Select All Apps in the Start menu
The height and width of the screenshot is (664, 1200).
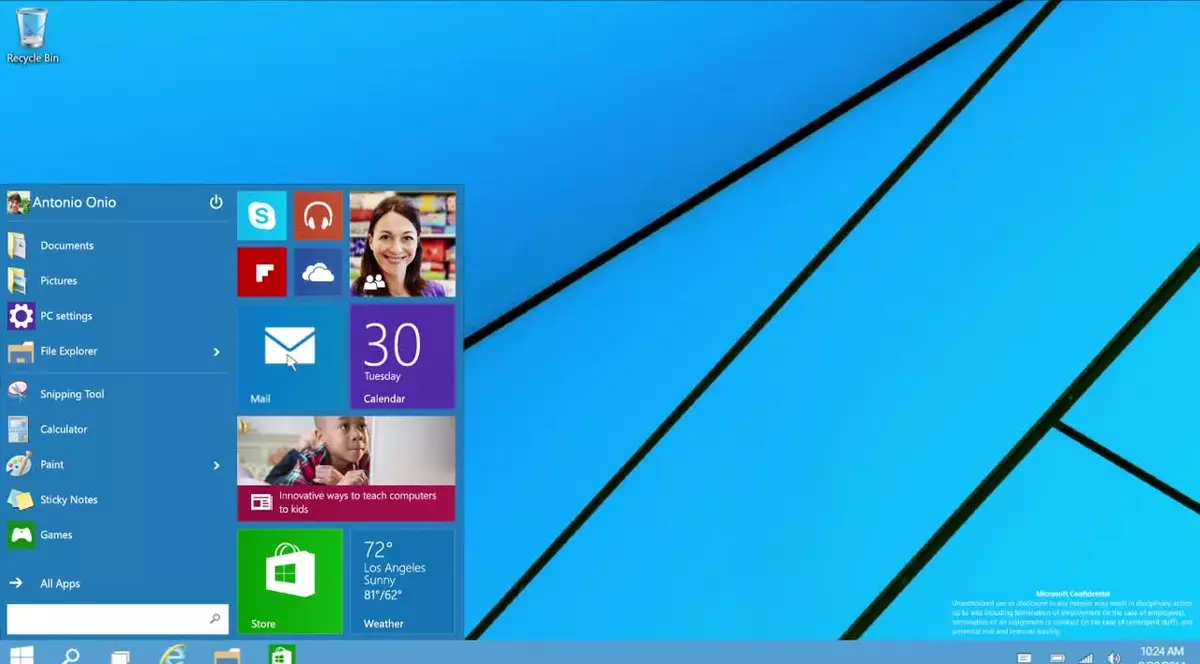(x=59, y=583)
